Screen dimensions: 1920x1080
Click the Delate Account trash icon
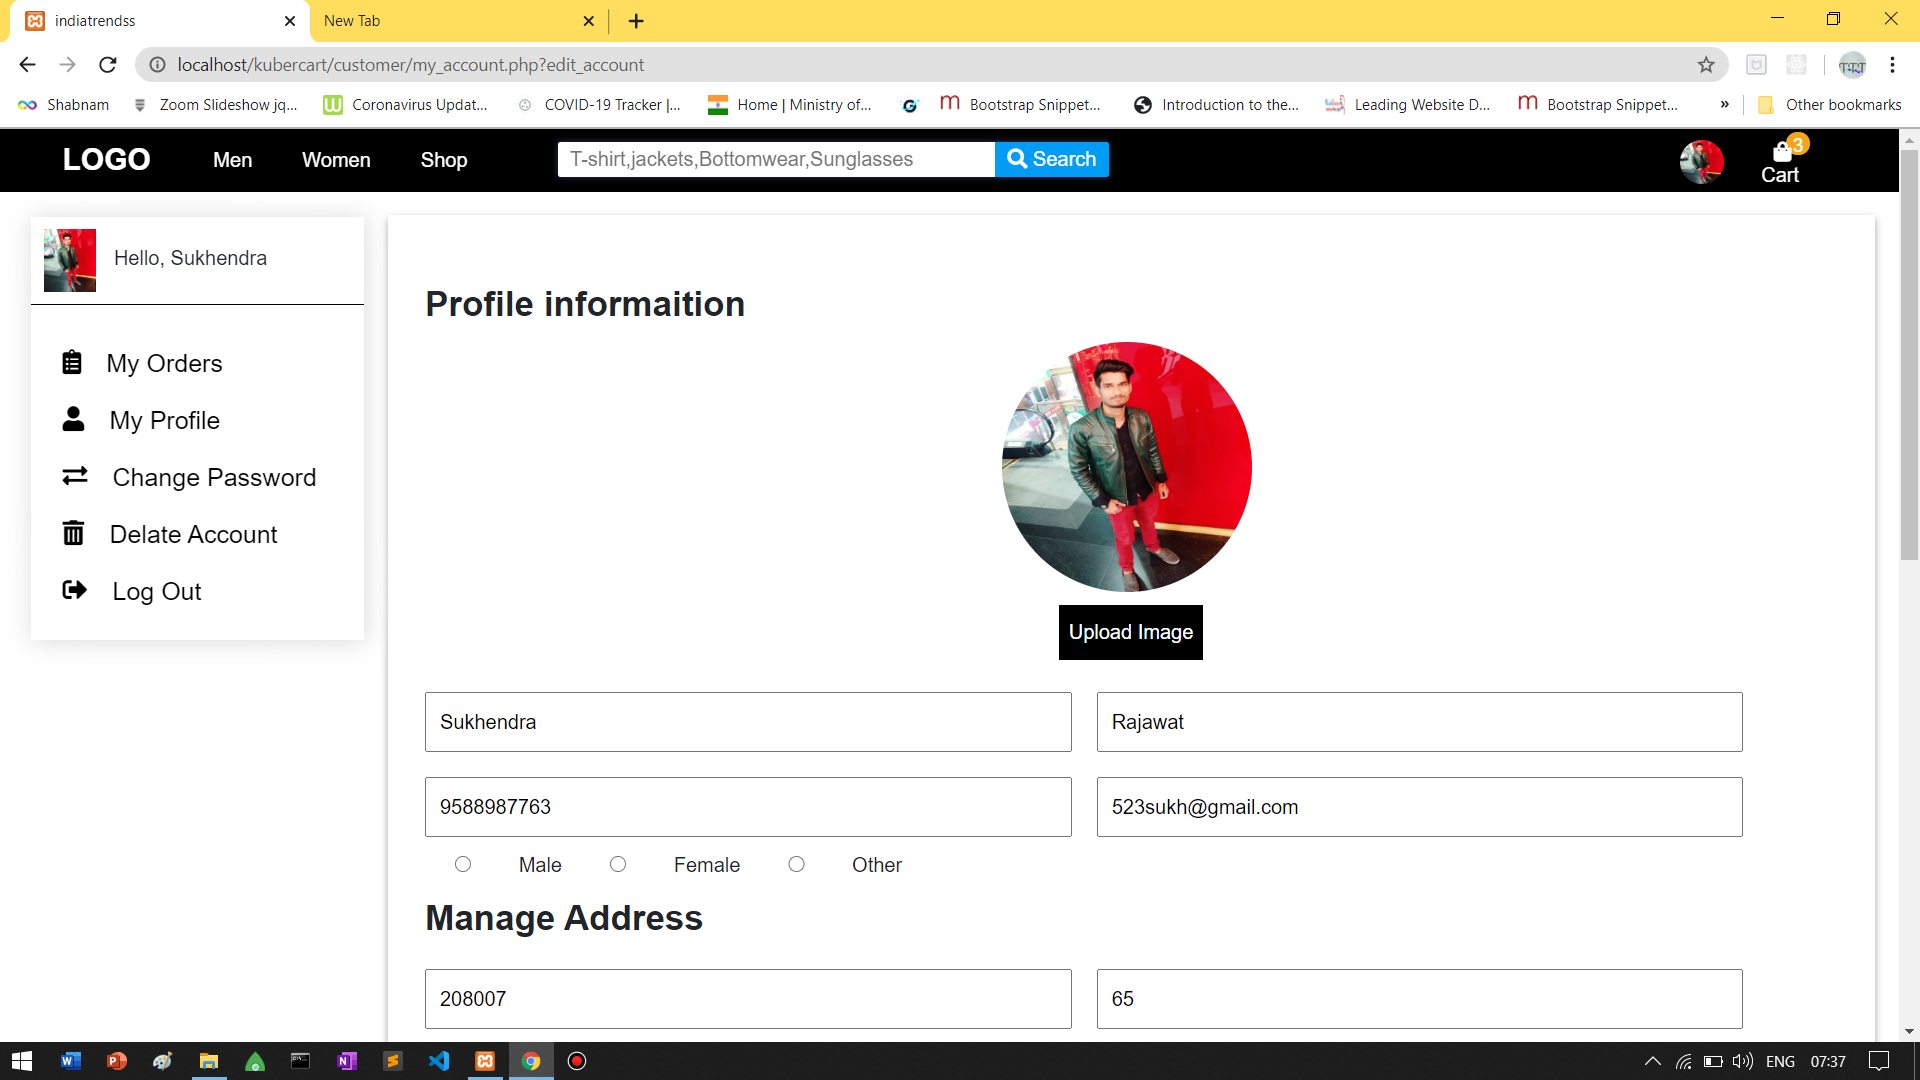pyautogui.click(x=73, y=533)
